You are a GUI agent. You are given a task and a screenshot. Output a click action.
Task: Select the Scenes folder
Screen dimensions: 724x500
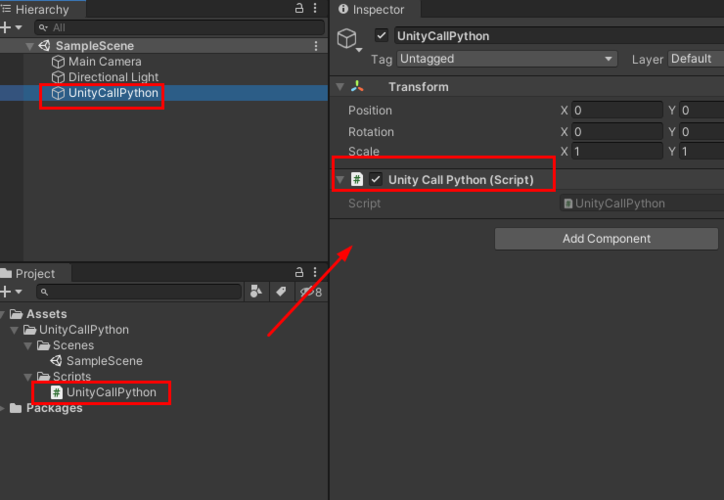73,345
